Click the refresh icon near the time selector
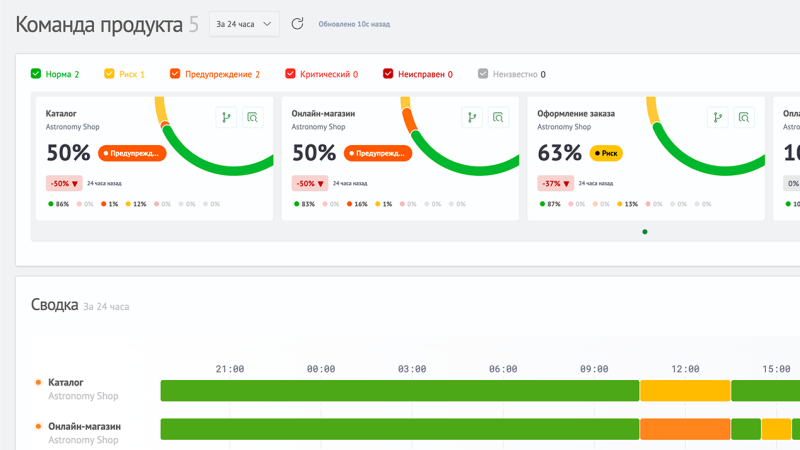 (x=297, y=24)
